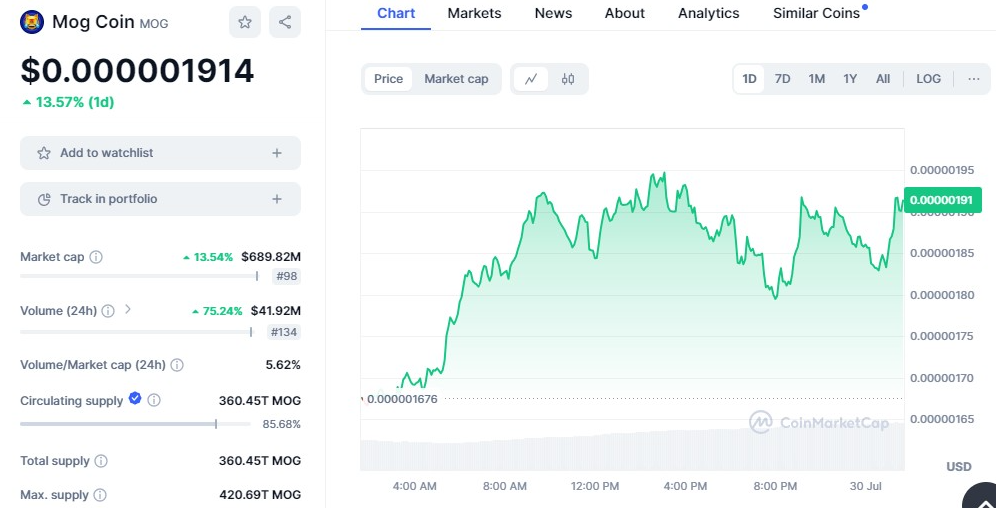
Task: Click plus icon on Add to watchlist
Action: pyautogui.click(x=276, y=153)
